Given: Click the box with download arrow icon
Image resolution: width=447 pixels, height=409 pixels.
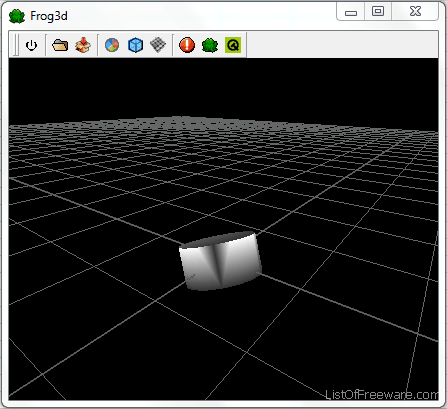Looking at the screenshot, I should [x=83, y=45].
